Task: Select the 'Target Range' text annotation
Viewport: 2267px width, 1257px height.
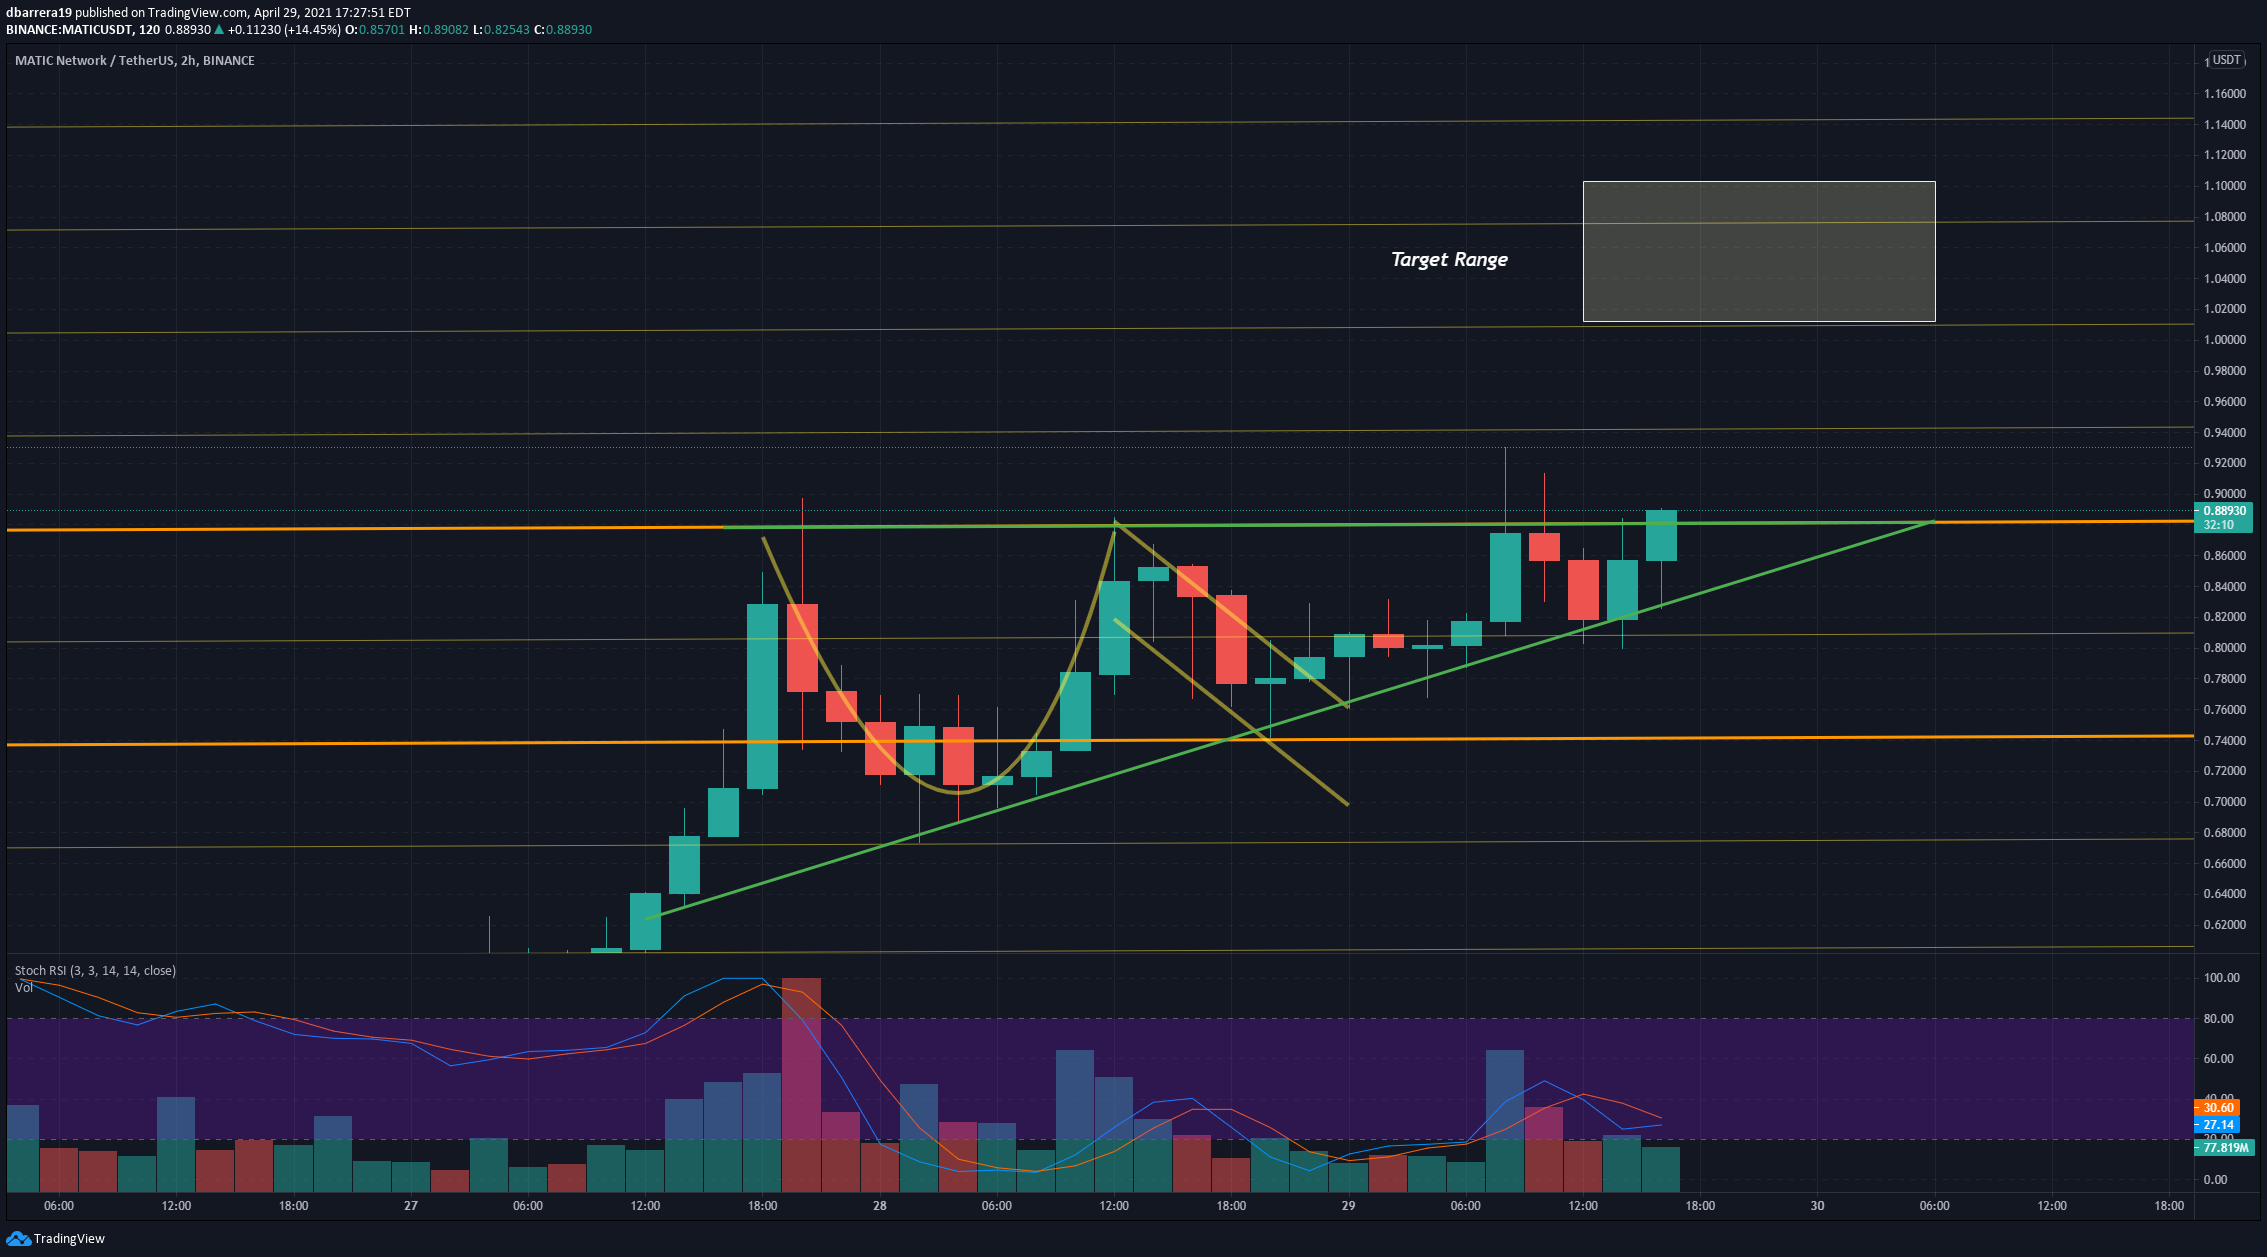Action: 1449,259
